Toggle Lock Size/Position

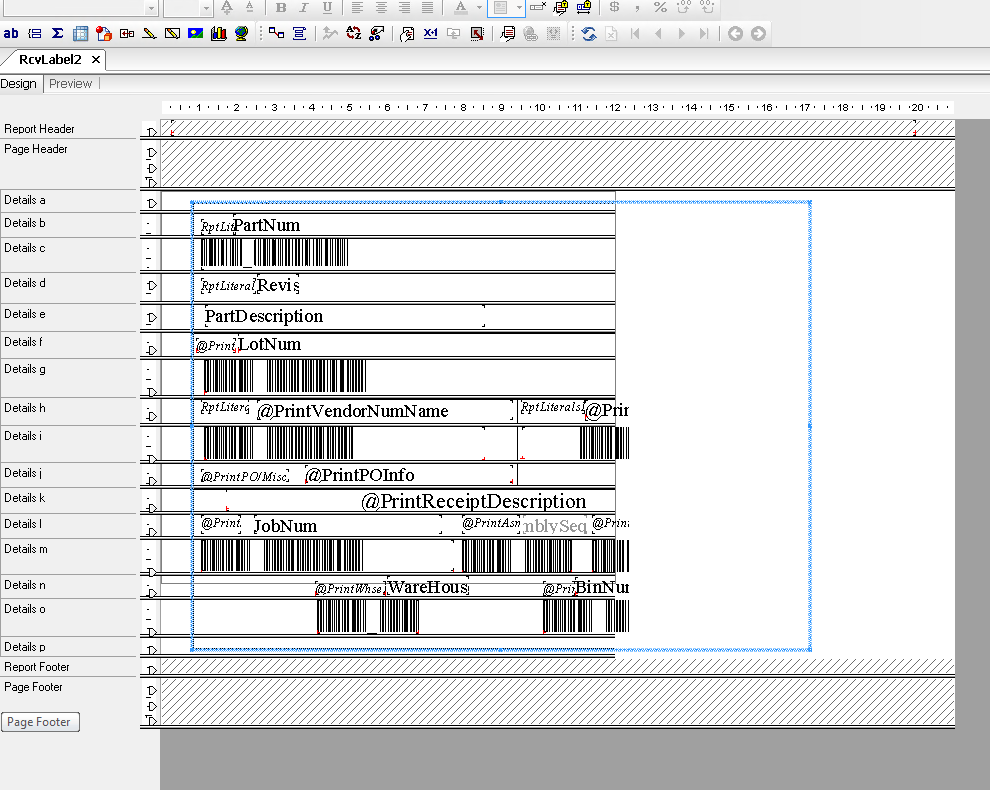coord(584,8)
